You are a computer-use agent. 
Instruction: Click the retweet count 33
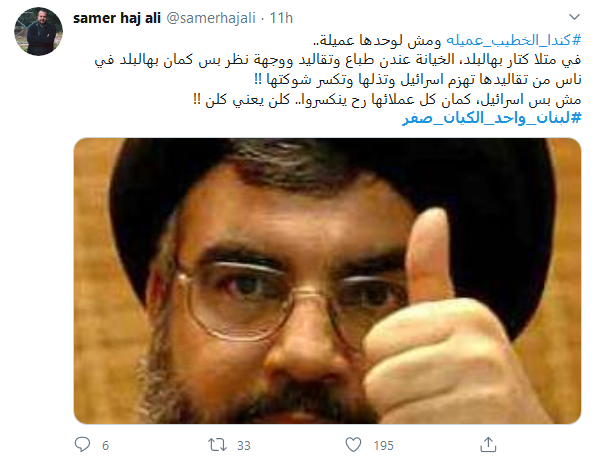[x=244, y=445]
